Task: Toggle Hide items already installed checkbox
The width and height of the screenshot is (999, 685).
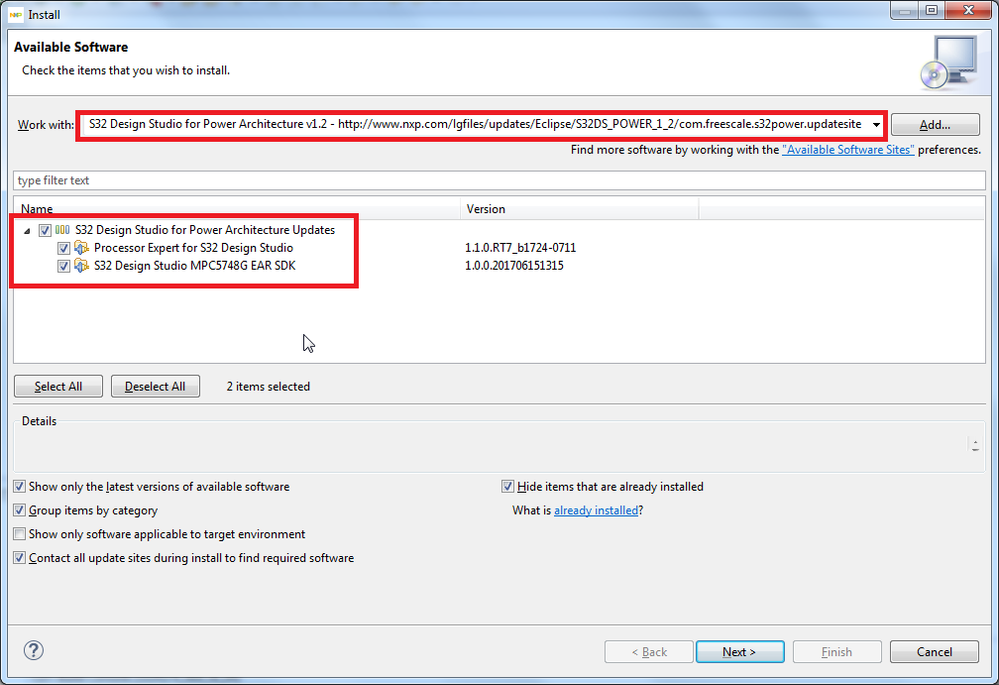Action: (508, 487)
